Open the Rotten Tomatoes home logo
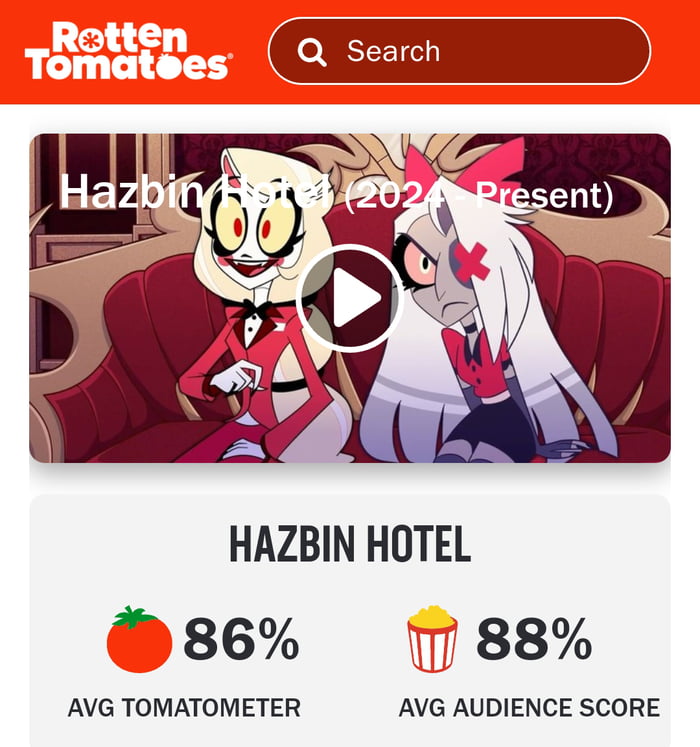Screen dimensions: 700x747 [x=129, y=50]
